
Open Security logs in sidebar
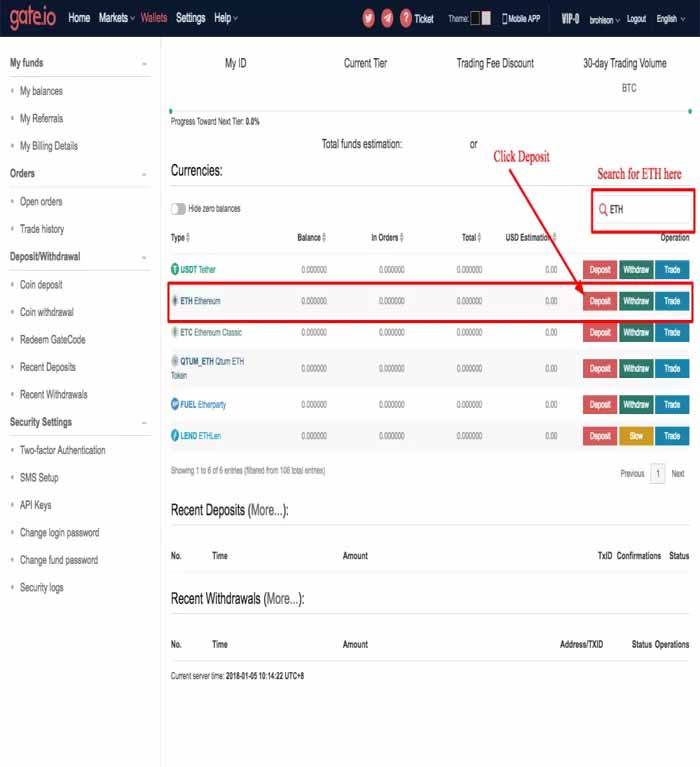tap(42, 587)
